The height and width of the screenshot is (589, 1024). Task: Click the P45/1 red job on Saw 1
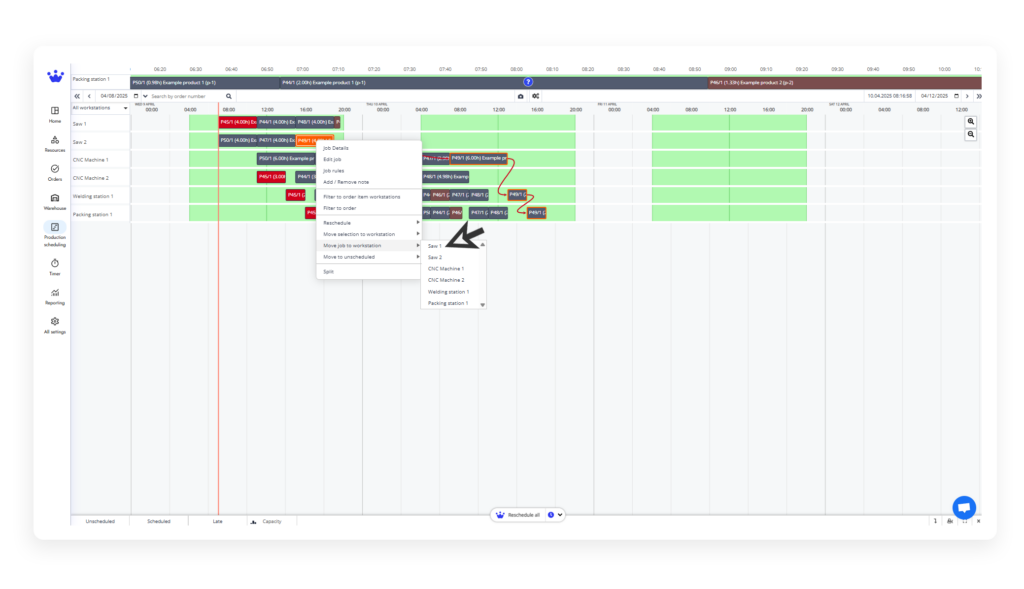tap(237, 122)
